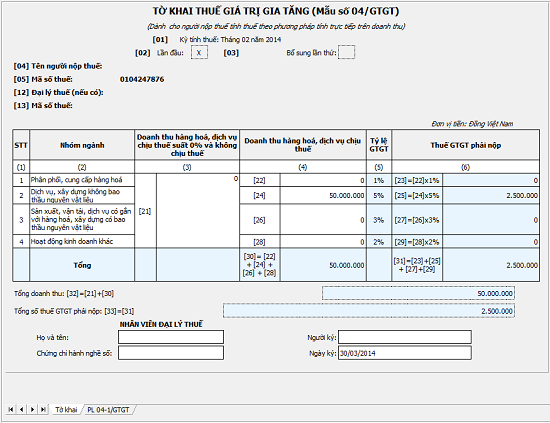Select the Ngày ký date field
550x423 pixels.
click(405, 353)
